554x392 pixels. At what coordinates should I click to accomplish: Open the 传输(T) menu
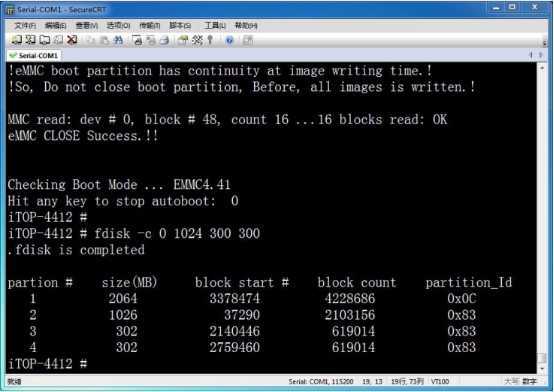pos(150,25)
